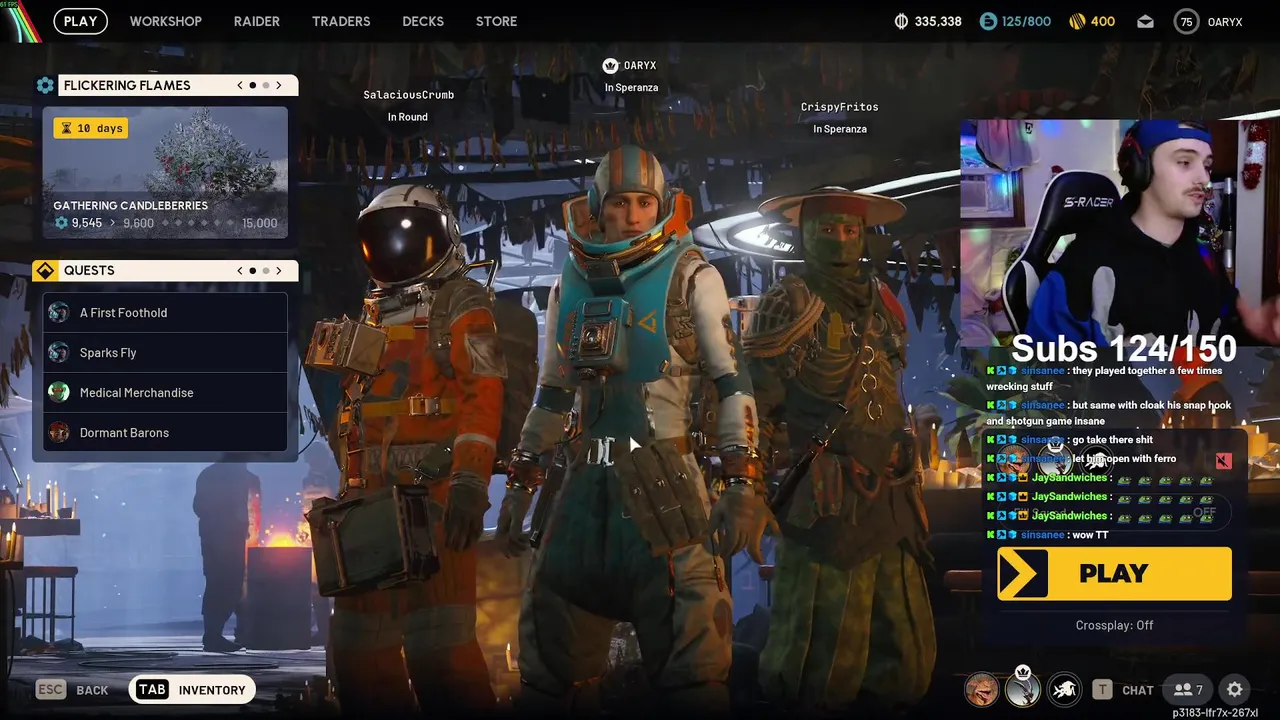Click the red icon in stream chat
The height and width of the screenshot is (720, 1280).
1223,461
